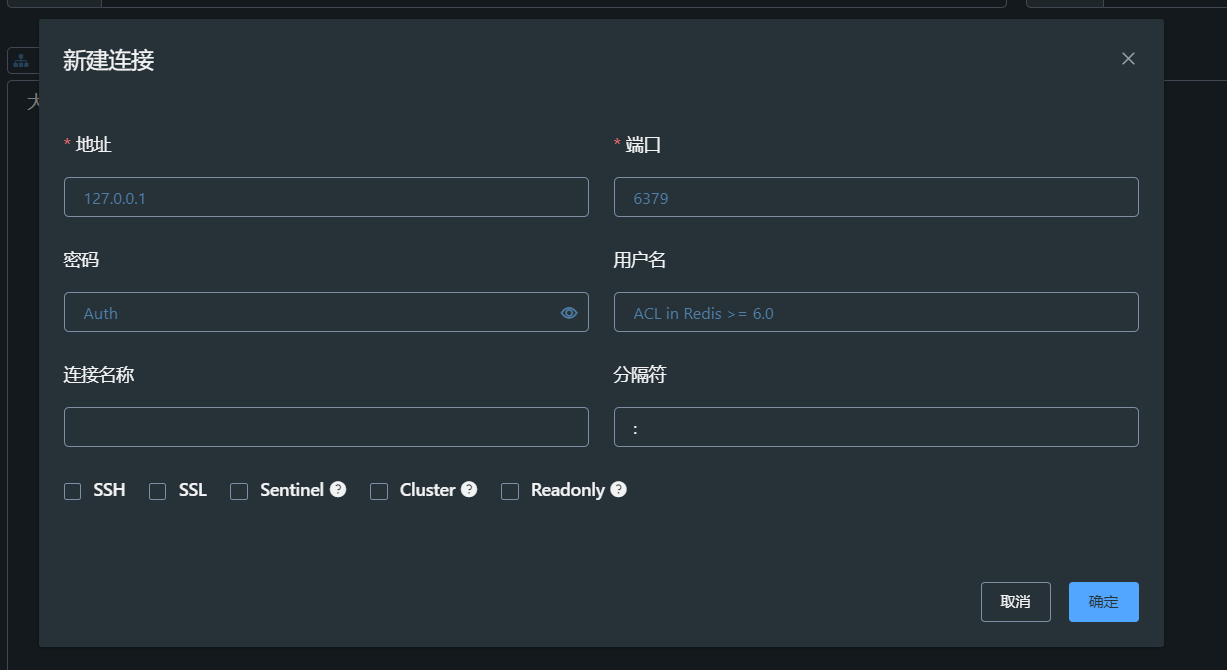Open the Sentinel help question-mark icon
Image resolution: width=1227 pixels, height=670 pixels.
[338, 489]
